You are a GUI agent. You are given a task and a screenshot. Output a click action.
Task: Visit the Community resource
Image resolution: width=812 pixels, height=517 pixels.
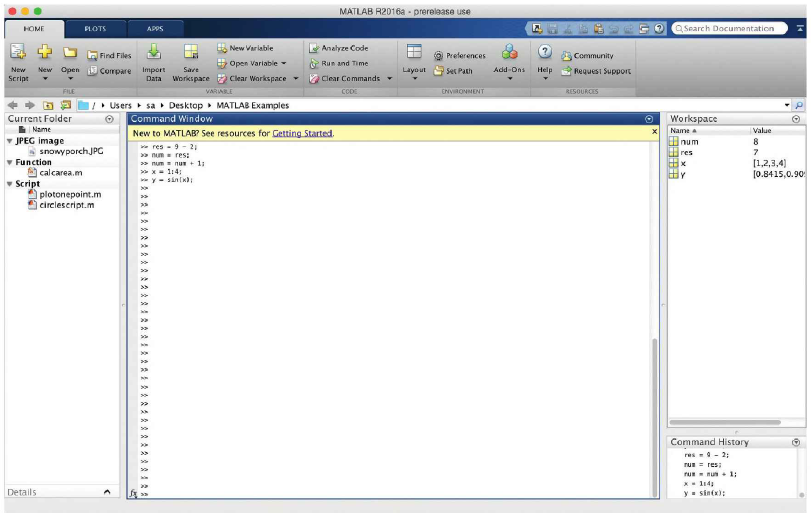[587, 56]
